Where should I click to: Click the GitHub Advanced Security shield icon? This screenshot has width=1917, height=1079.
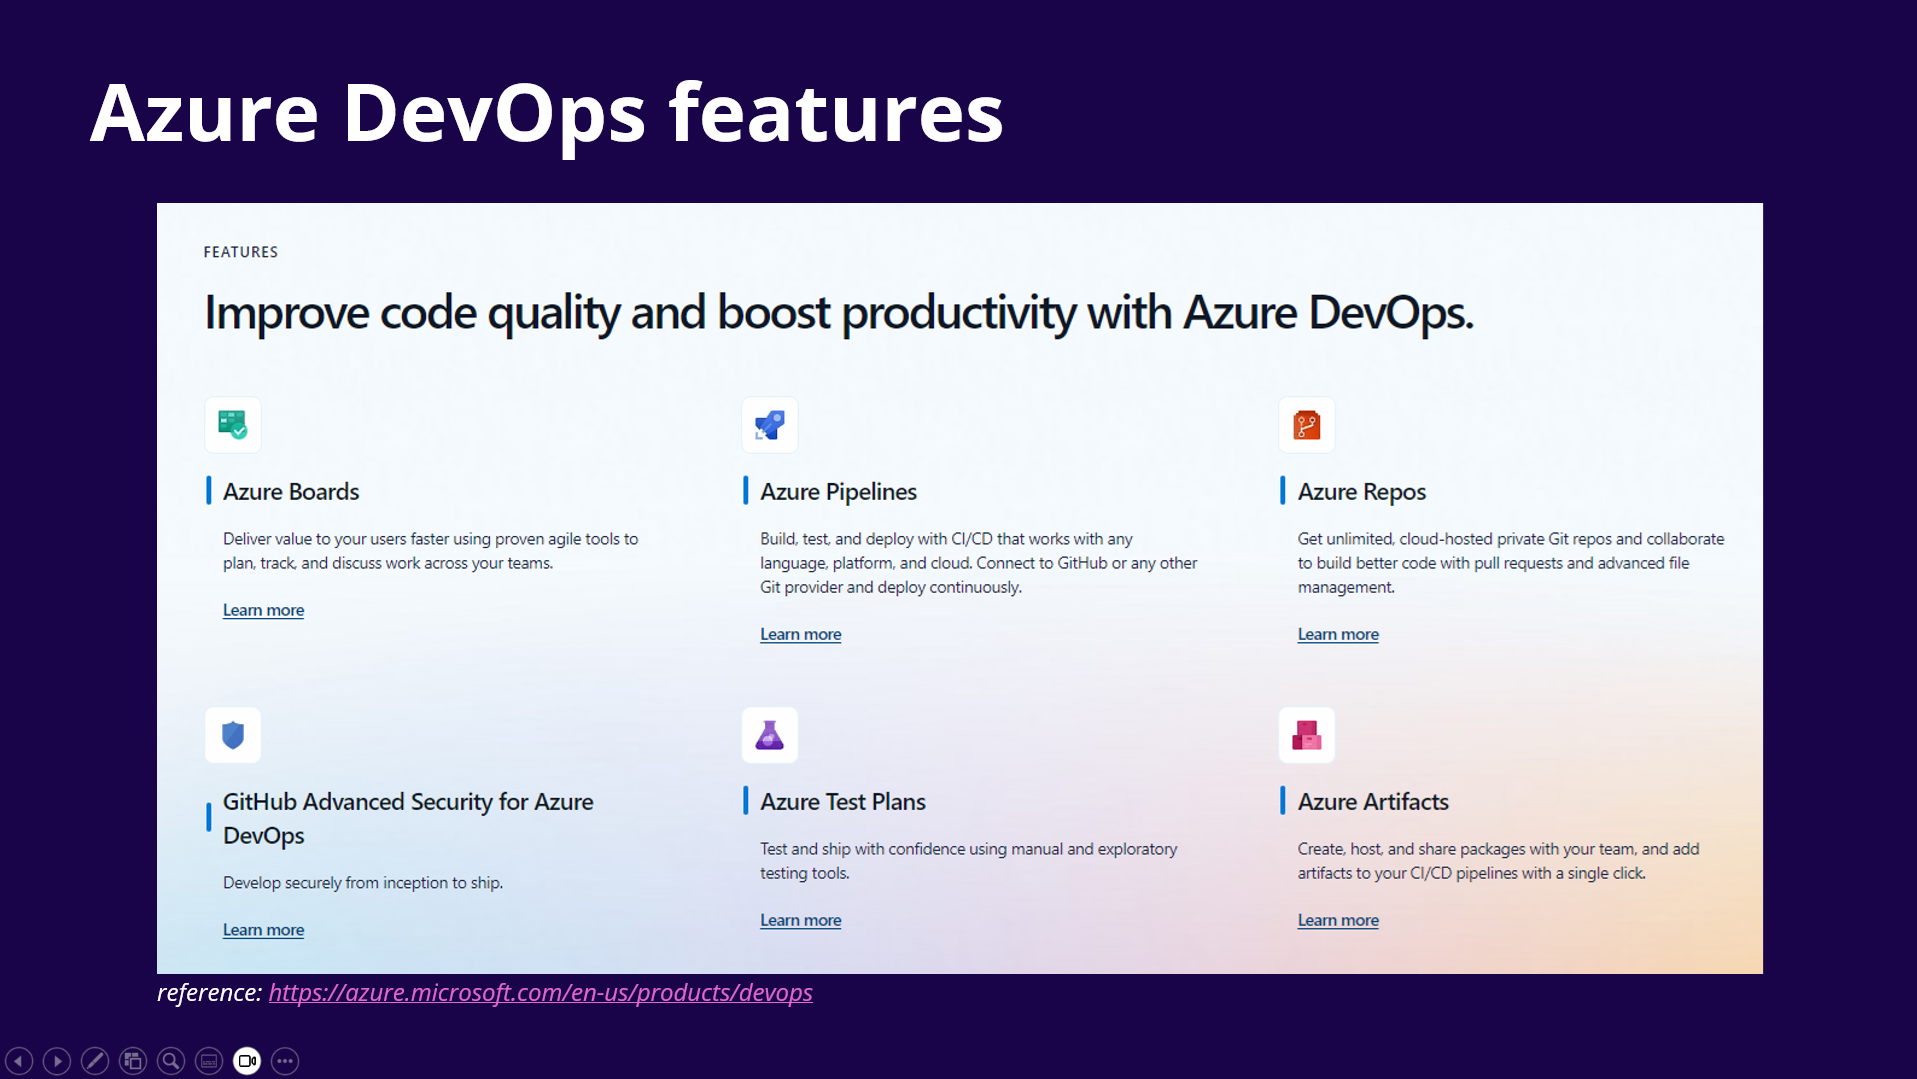pyautogui.click(x=233, y=735)
